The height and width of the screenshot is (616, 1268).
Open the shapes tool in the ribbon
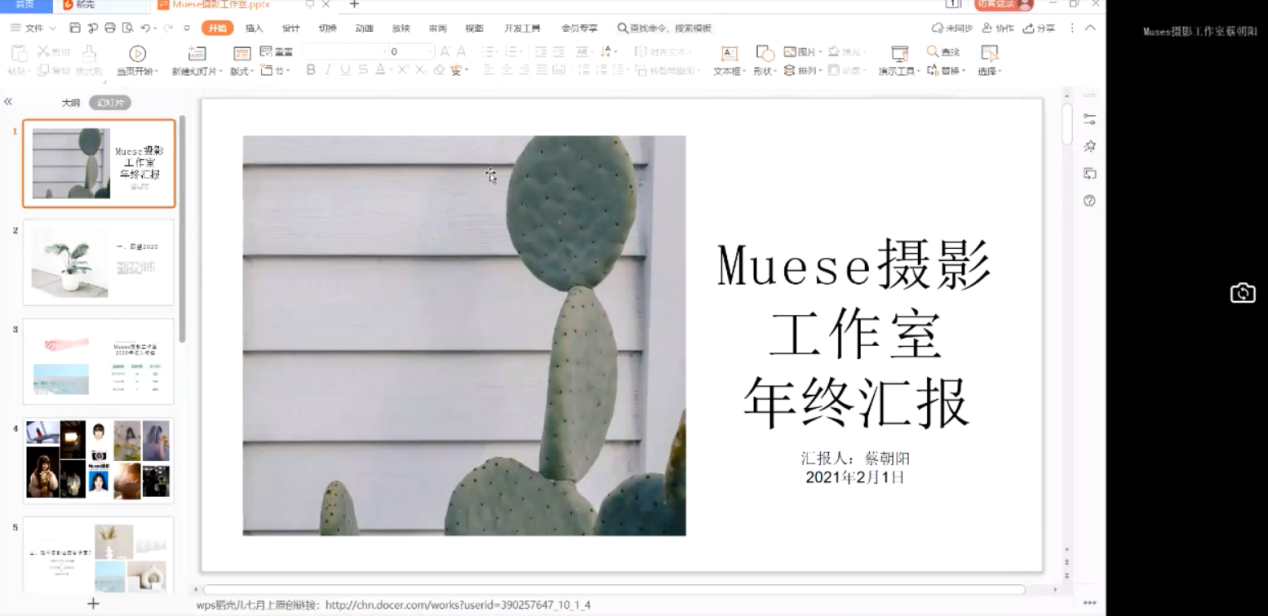765,53
